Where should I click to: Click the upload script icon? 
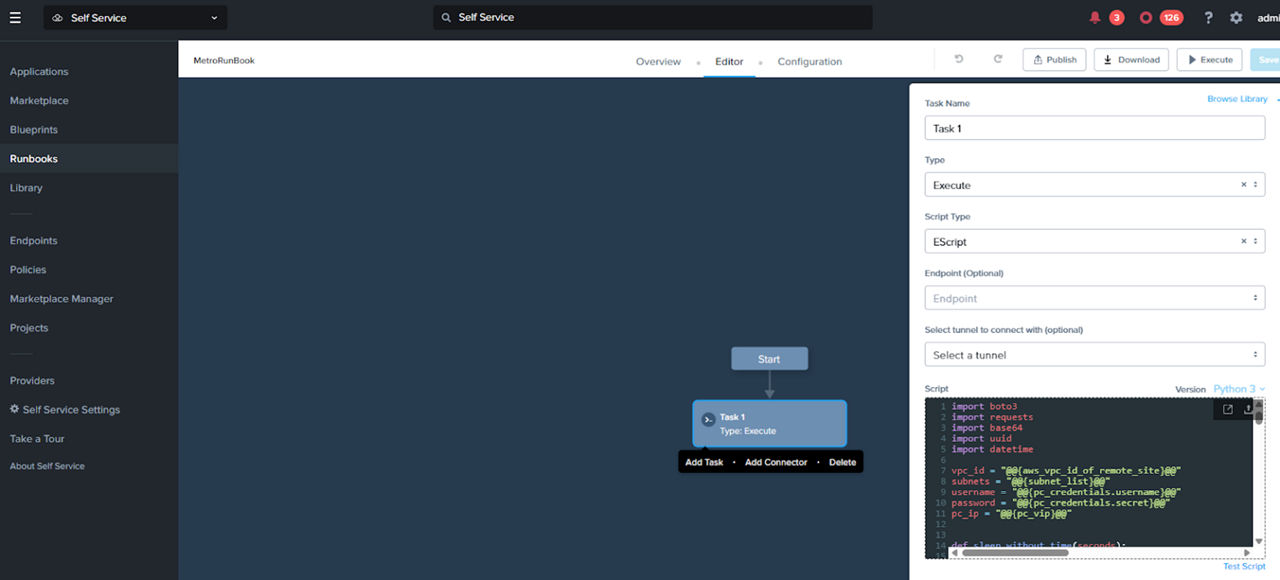1248,409
